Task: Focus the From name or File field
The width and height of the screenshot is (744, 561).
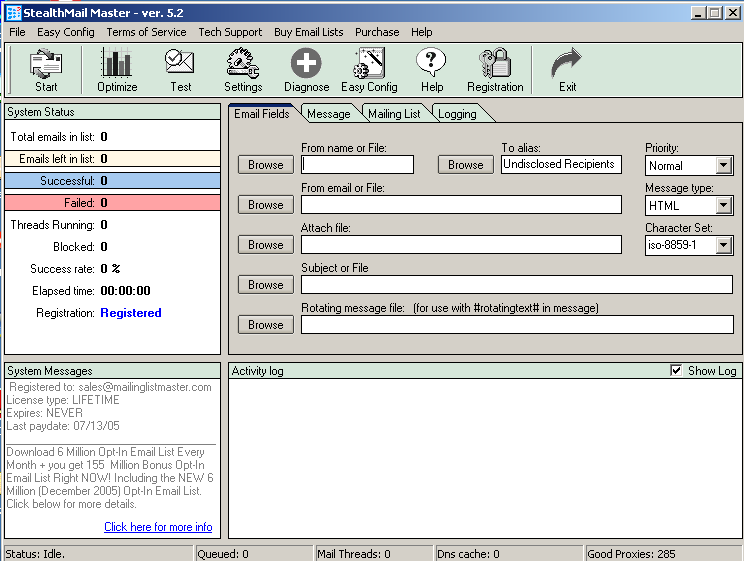Action: (357, 165)
